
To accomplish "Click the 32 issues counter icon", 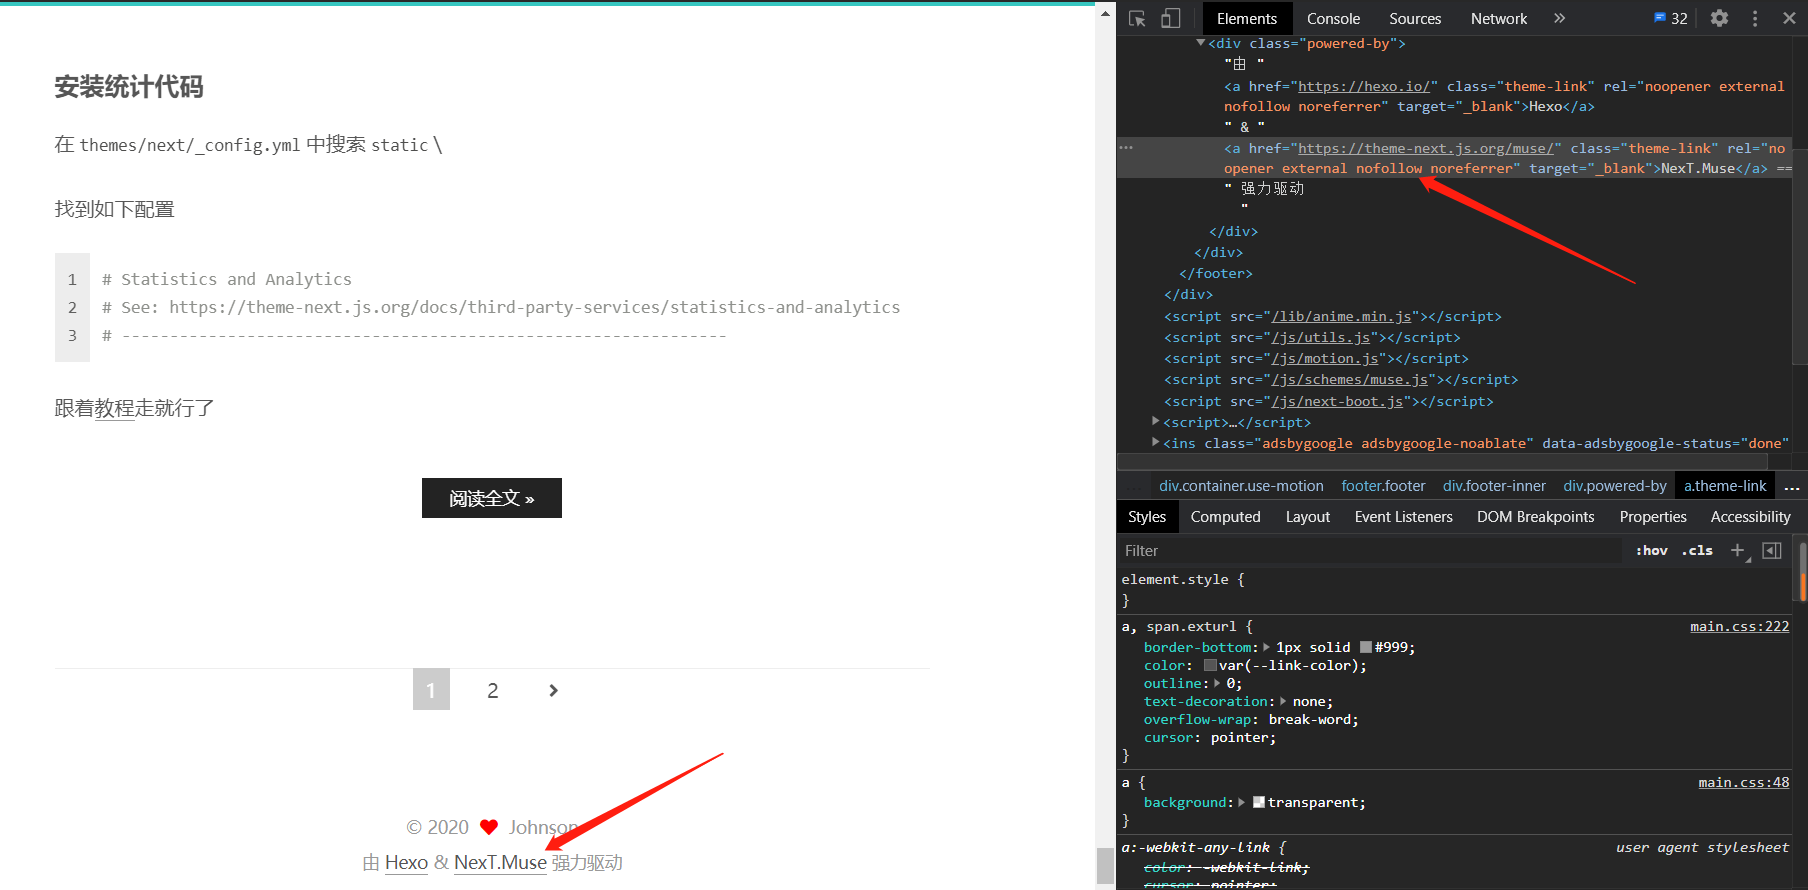I will 1671,18.
